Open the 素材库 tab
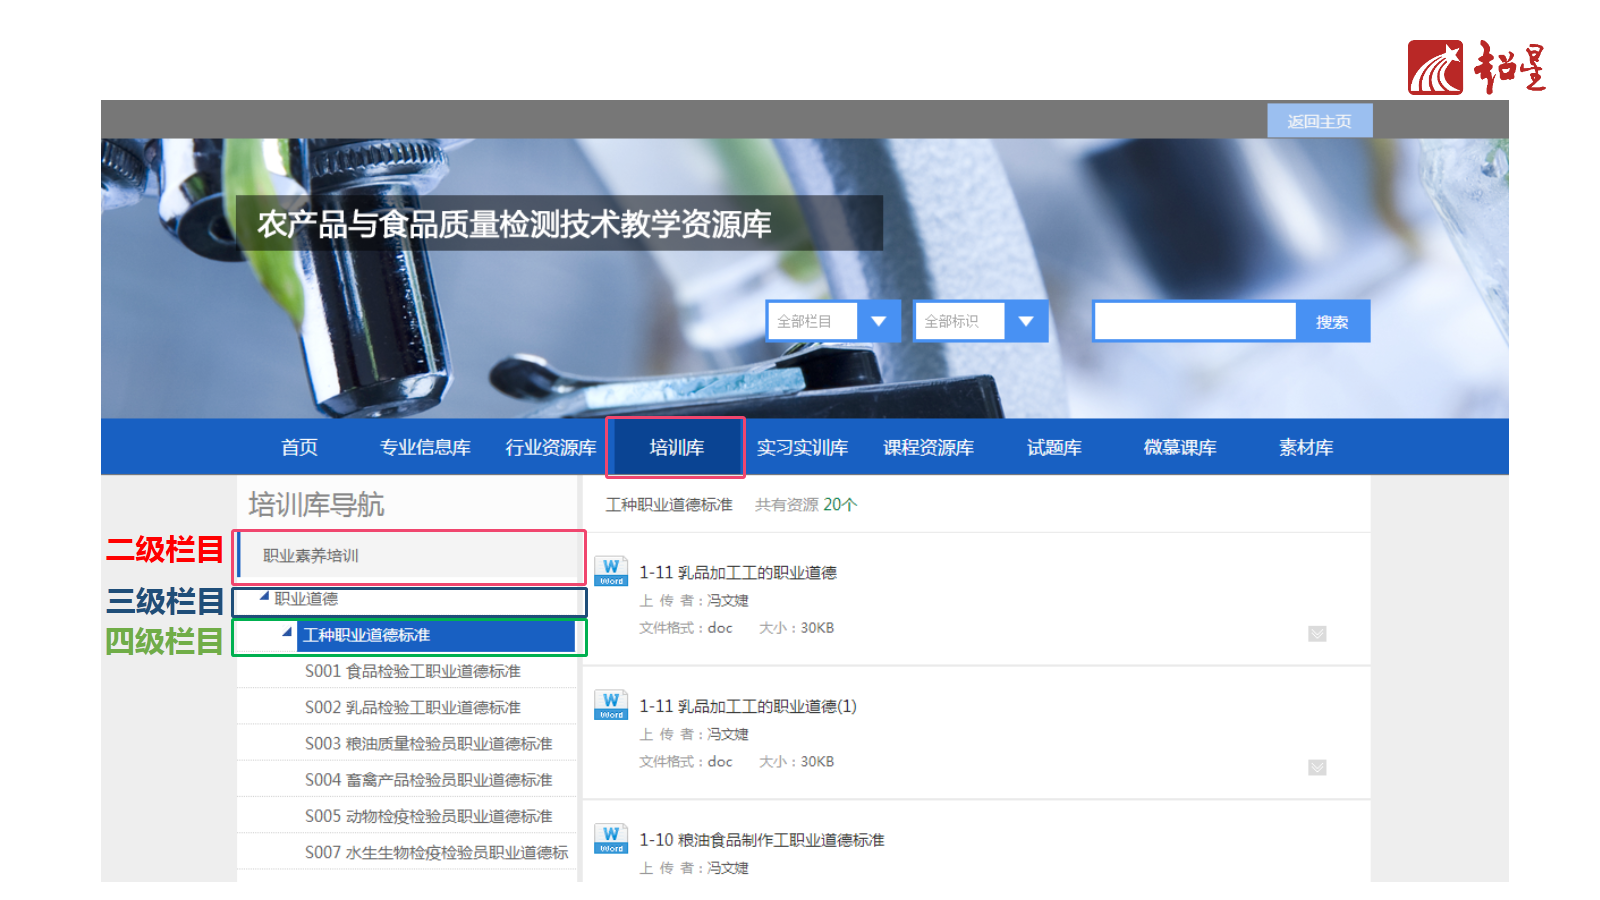The image size is (1600, 900). (x=1306, y=447)
